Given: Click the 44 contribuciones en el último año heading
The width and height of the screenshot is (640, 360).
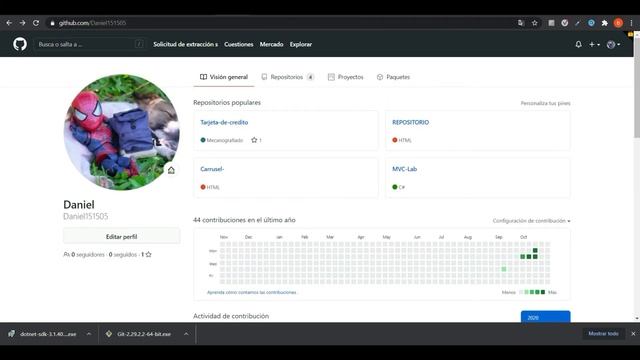Looking at the screenshot, I should click(x=244, y=220).
